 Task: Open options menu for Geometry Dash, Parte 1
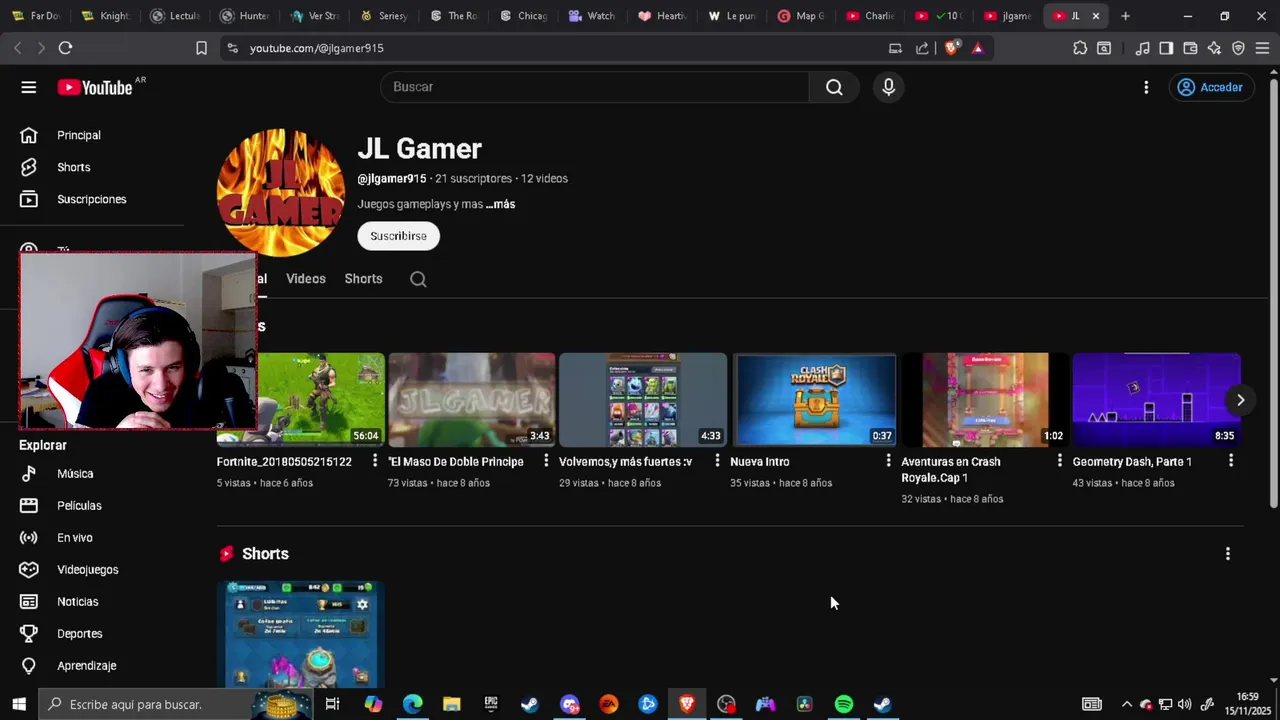point(1231,461)
